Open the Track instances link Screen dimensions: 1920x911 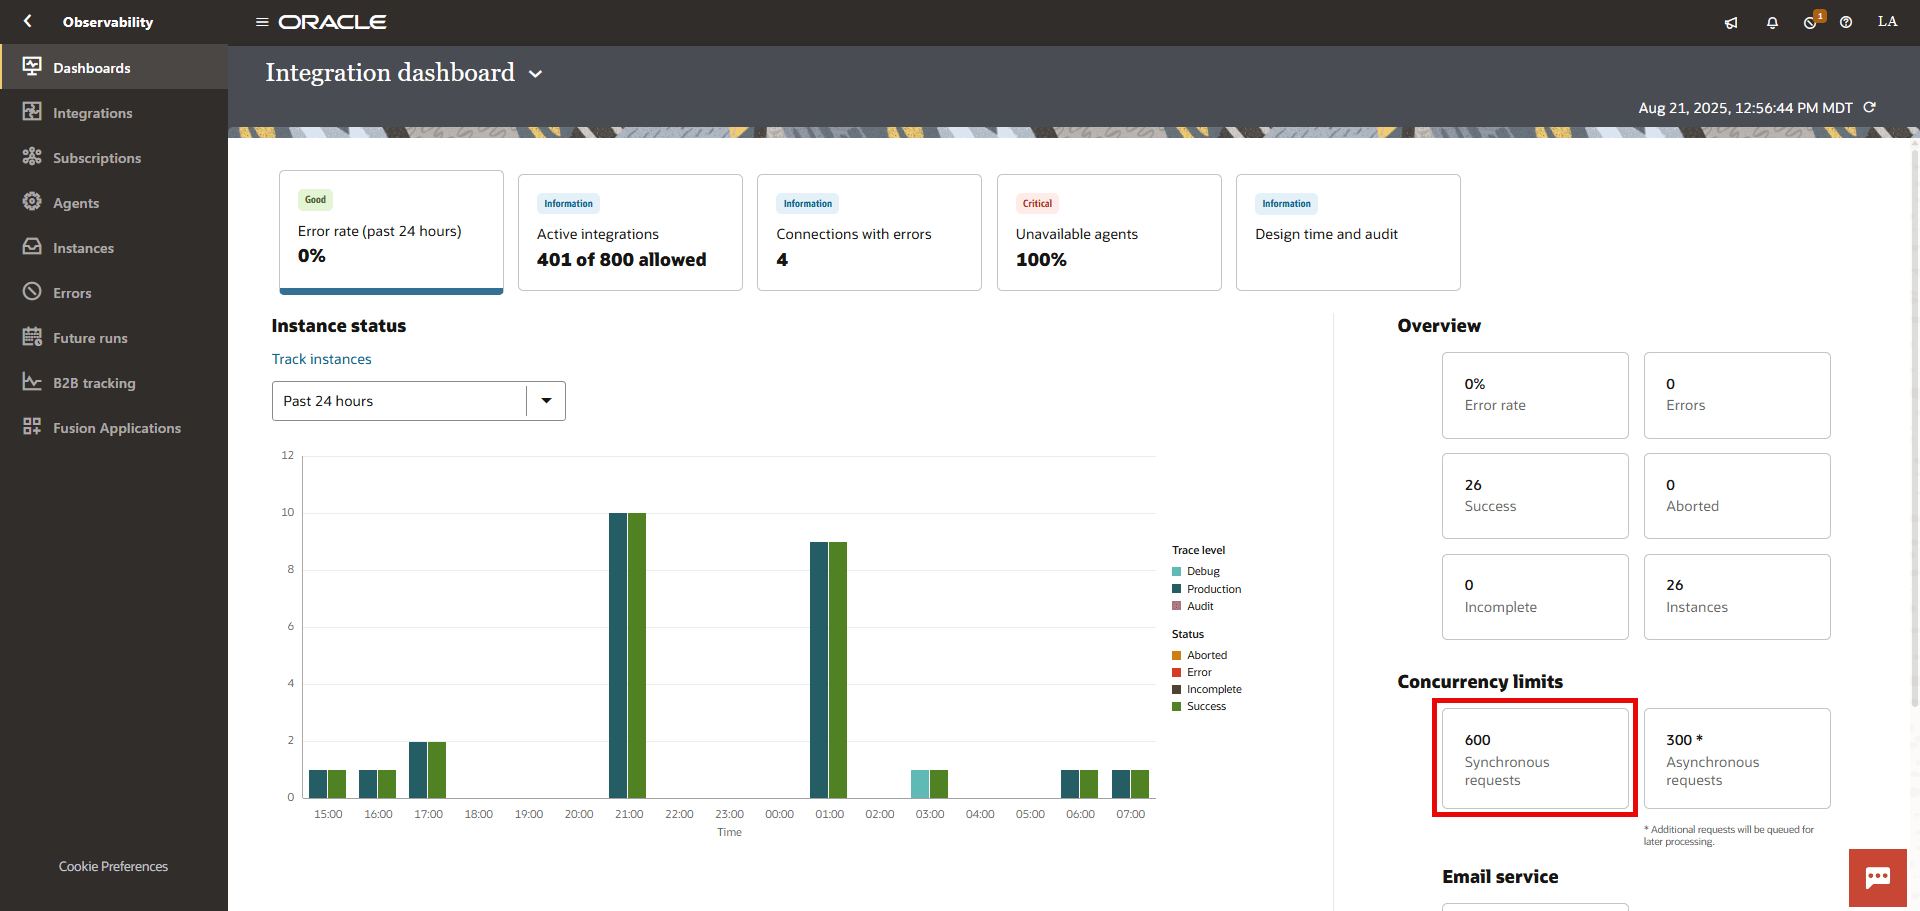click(321, 359)
